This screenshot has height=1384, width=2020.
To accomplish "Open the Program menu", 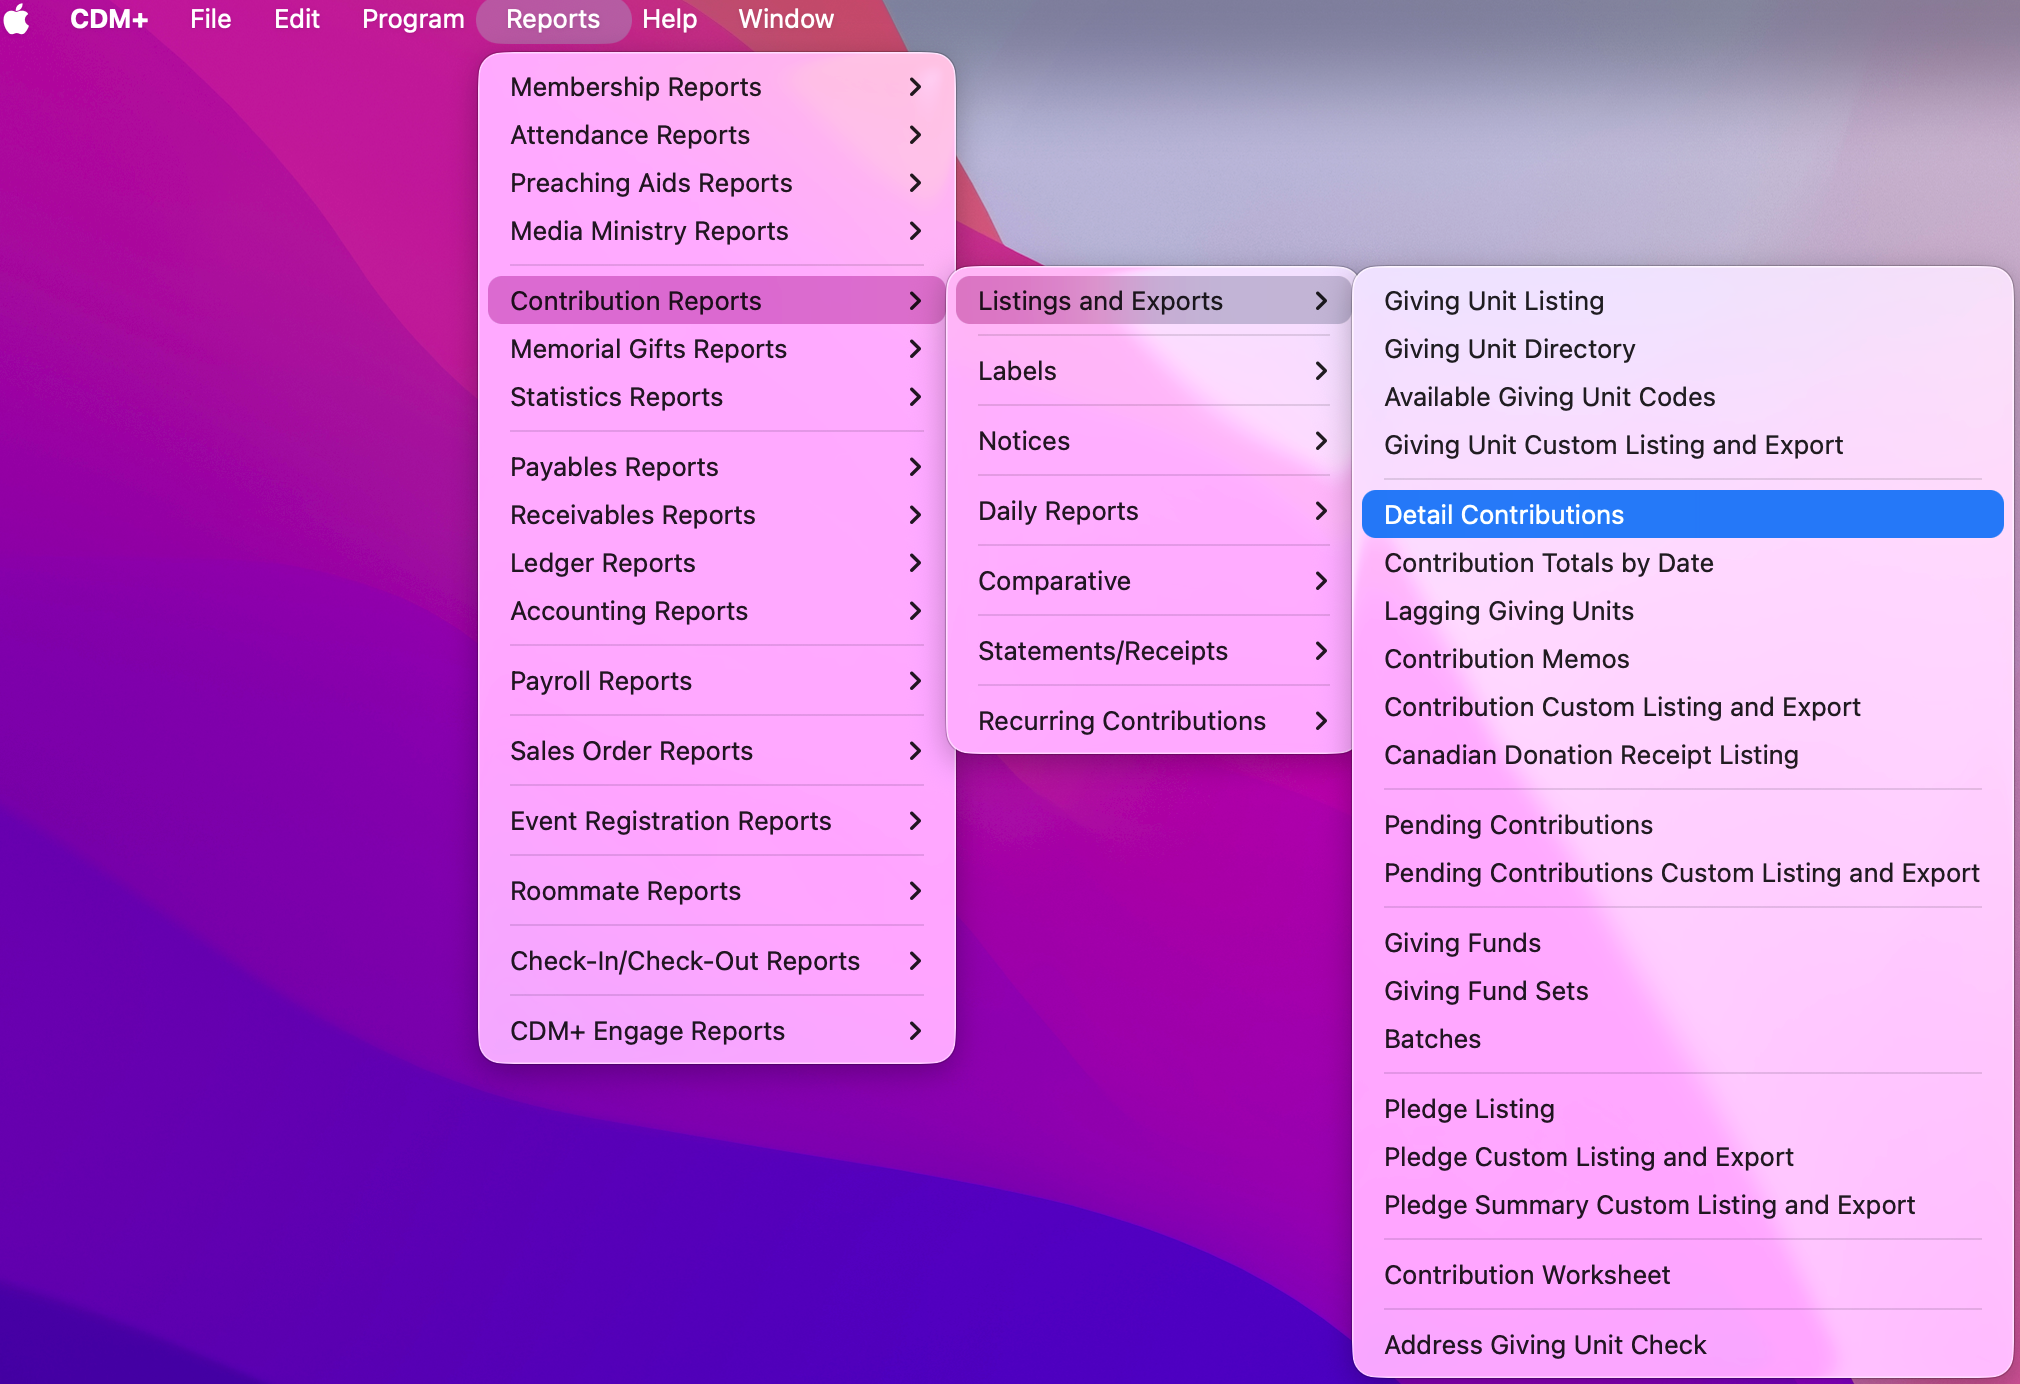I will coord(413,19).
